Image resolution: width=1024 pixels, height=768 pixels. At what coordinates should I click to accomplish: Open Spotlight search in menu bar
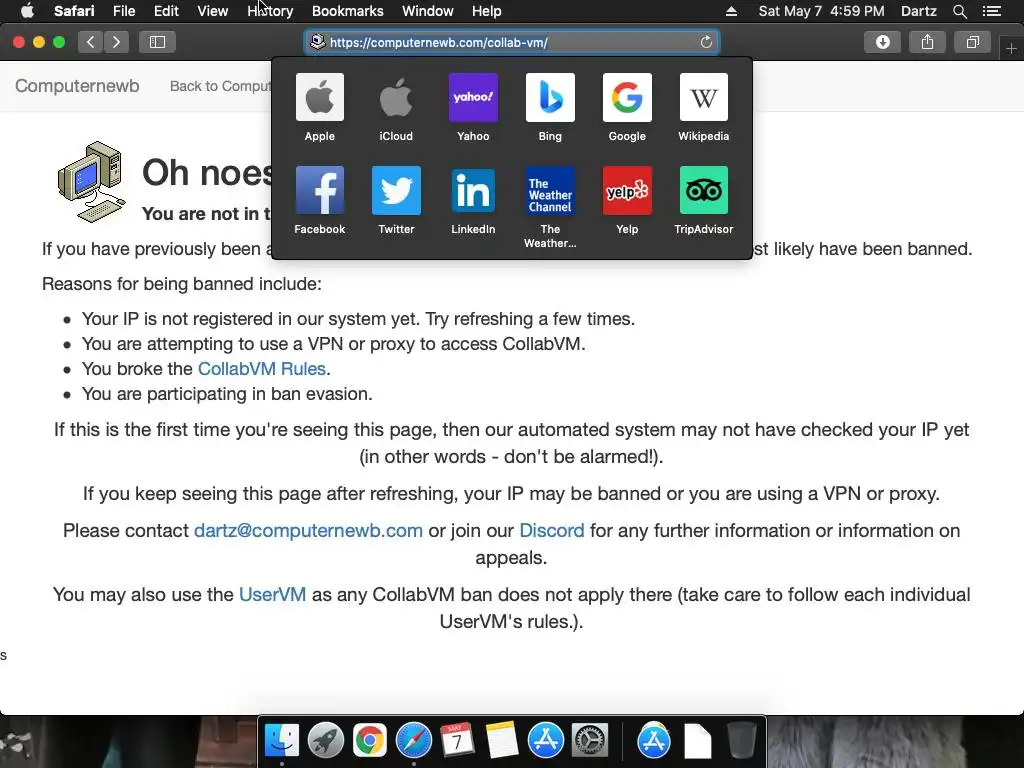959,11
